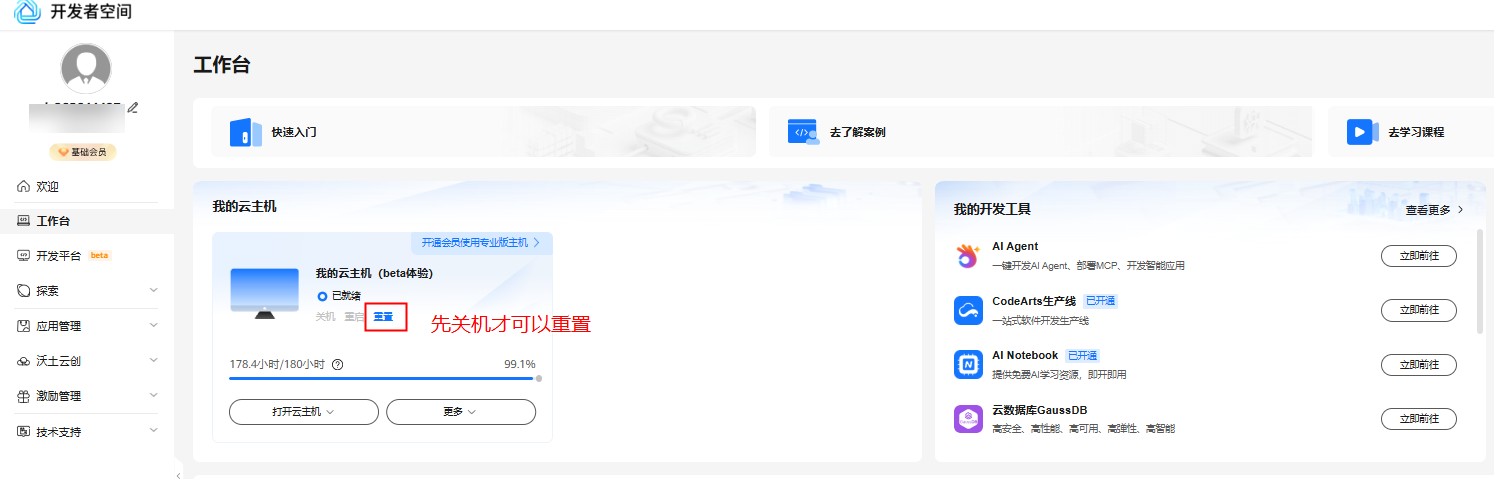The width and height of the screenshot is (1494, 479).
Task: Click the 应用管理 icon in the sidebar
Action: (24, 326)
